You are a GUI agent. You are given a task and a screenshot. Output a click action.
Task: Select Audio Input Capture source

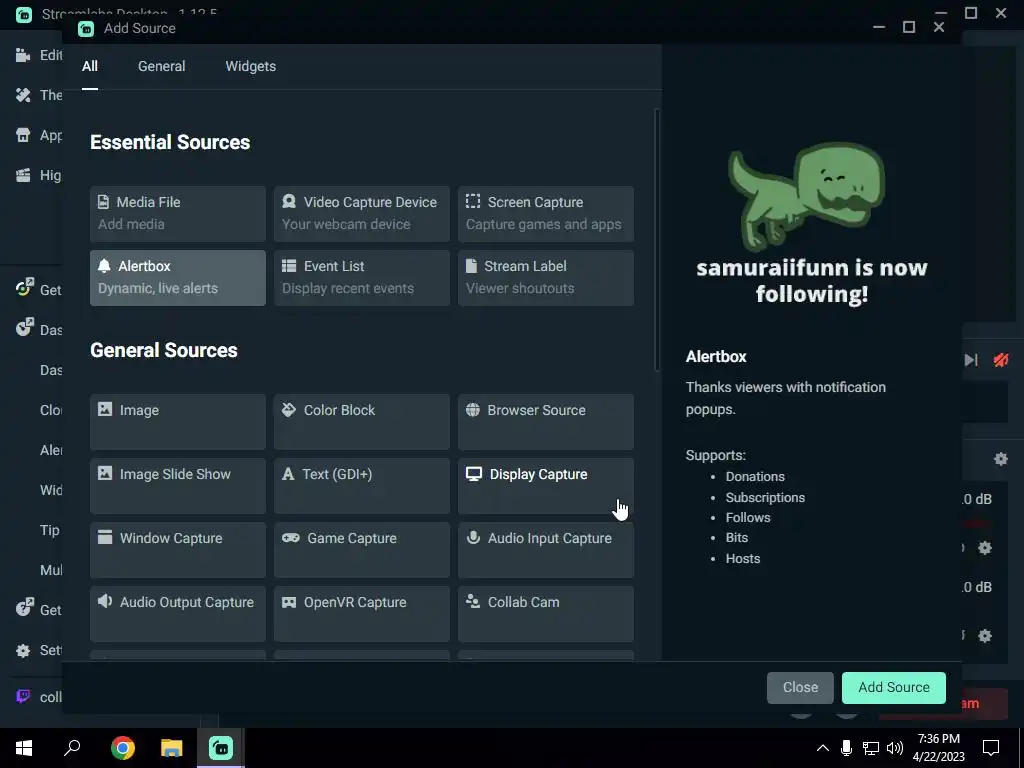546,549
